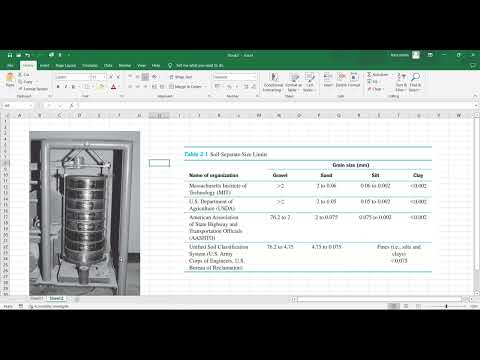
Task: Select the sieve shaker picture
Action: [85, 213]
